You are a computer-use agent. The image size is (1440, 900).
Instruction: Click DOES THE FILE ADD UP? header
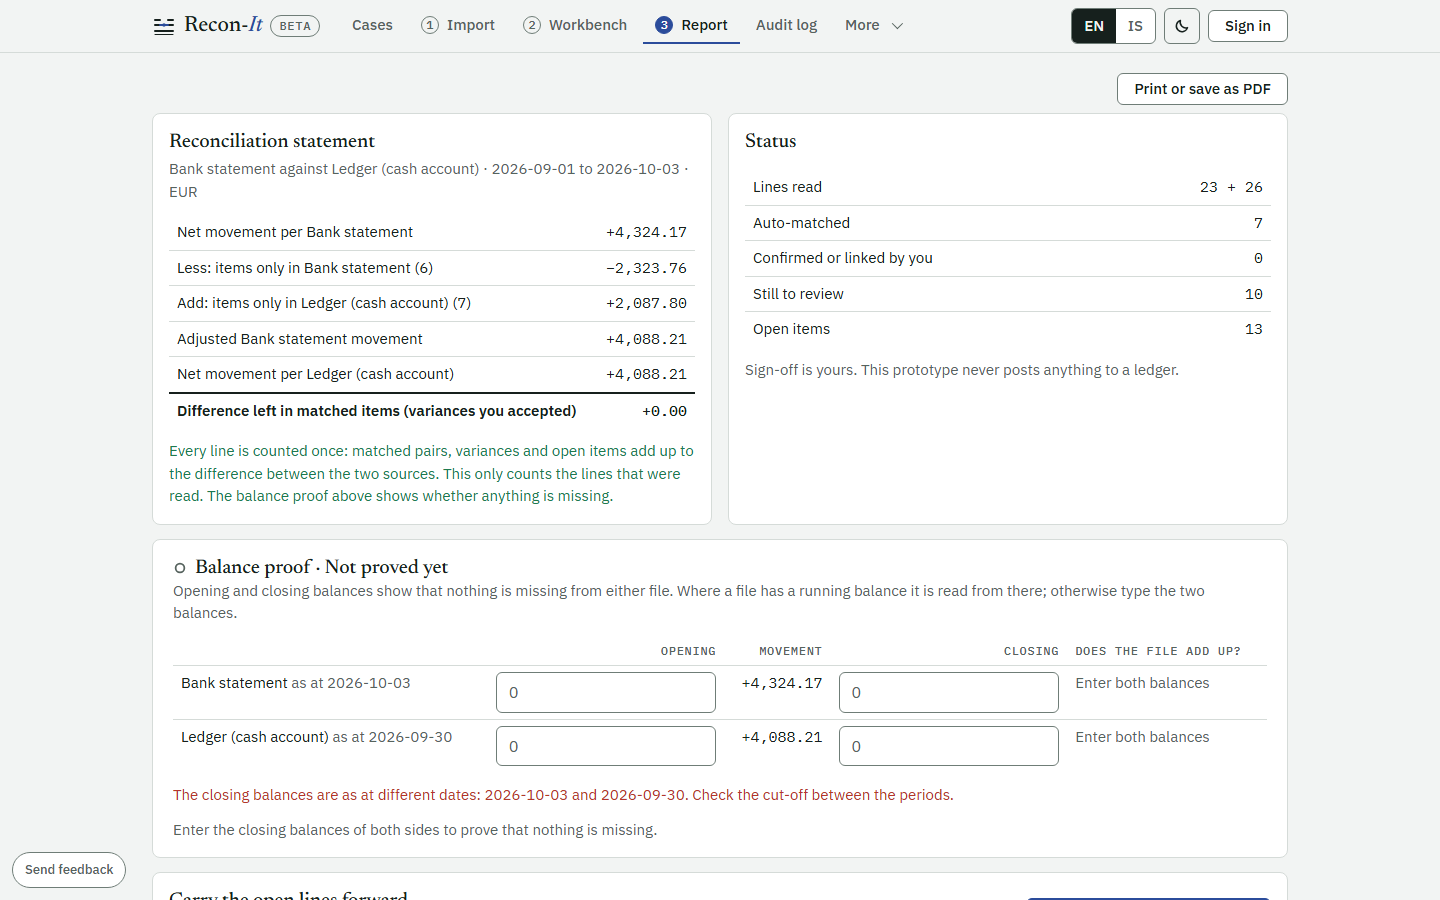(1158, 651)
